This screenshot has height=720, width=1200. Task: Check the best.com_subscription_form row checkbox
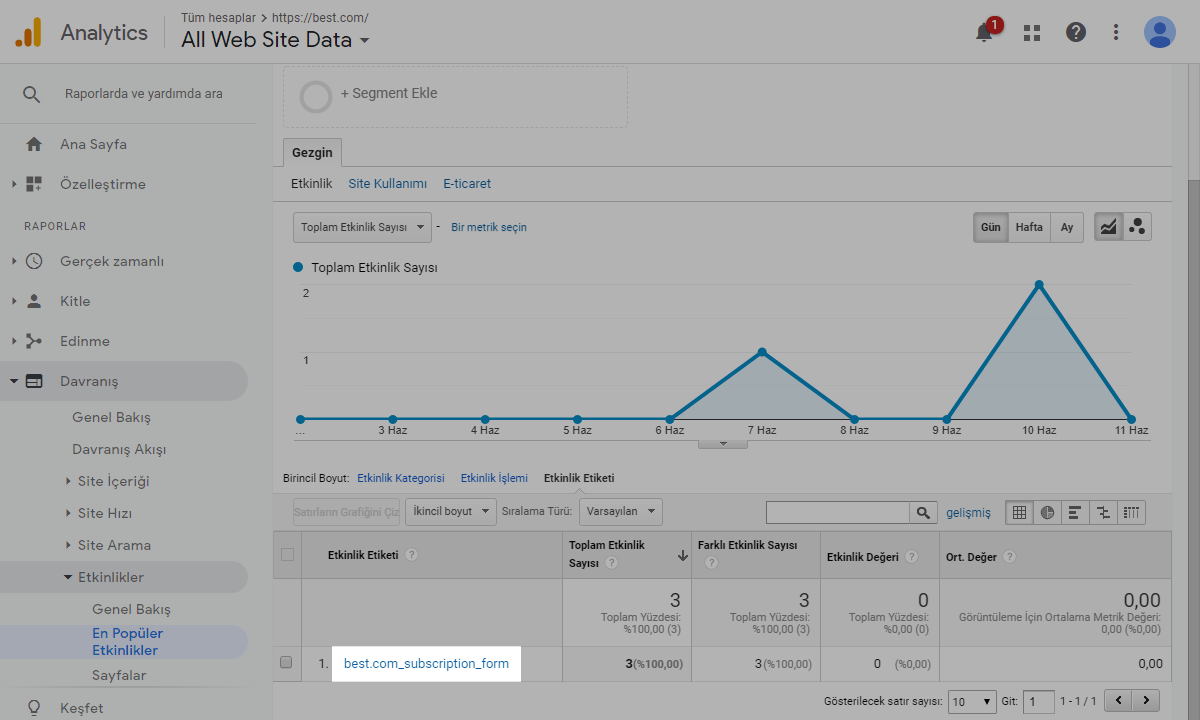[287, 663]
